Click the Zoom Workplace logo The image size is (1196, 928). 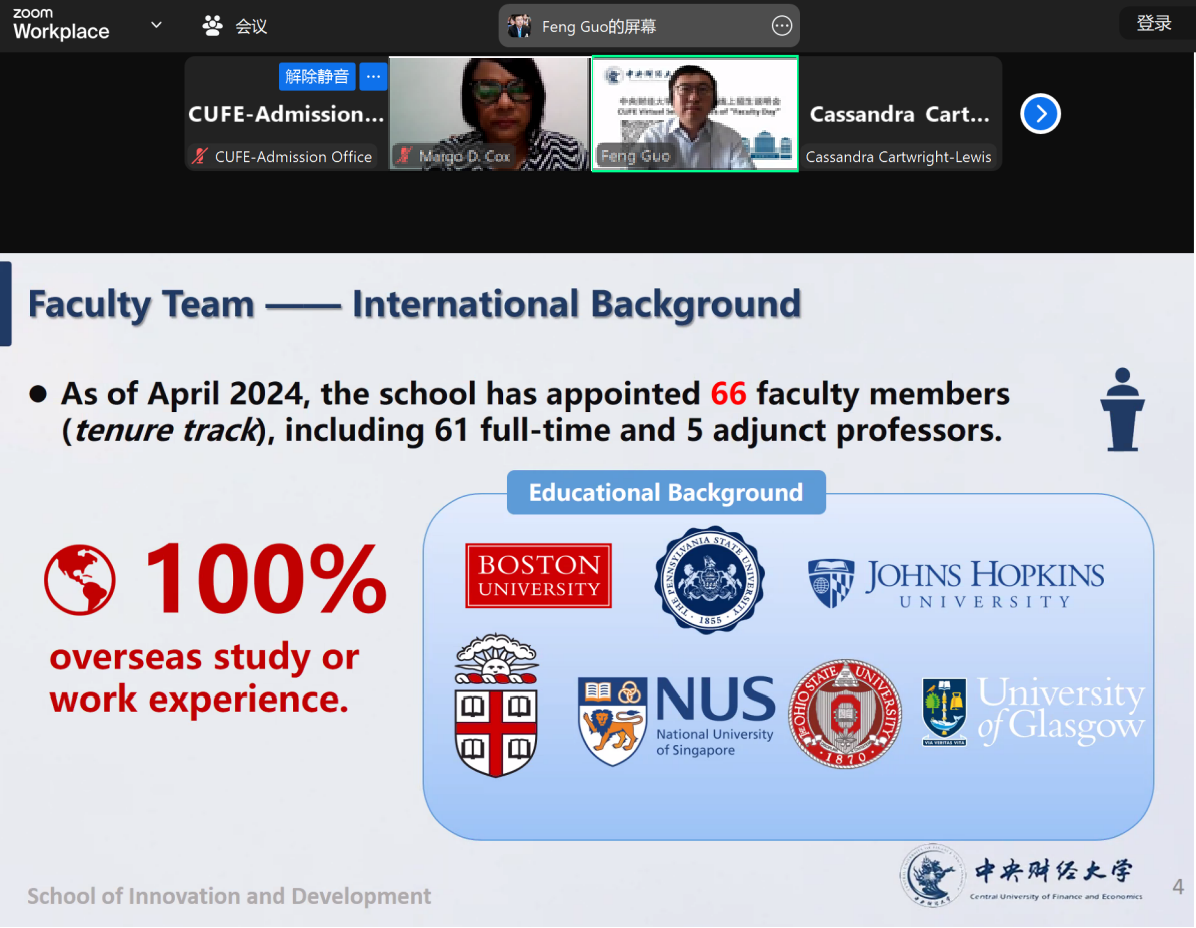click(x=60, y=25)
